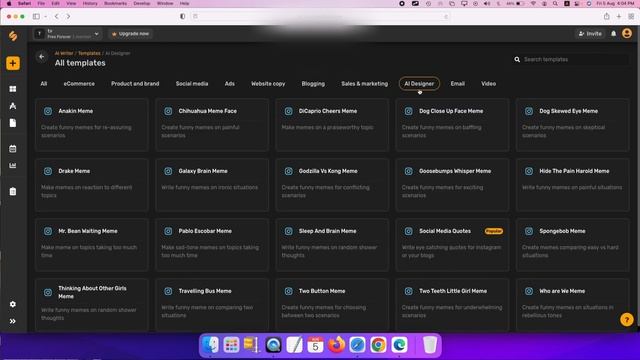Open the Anakin Meme template card

tap(92, 125)
